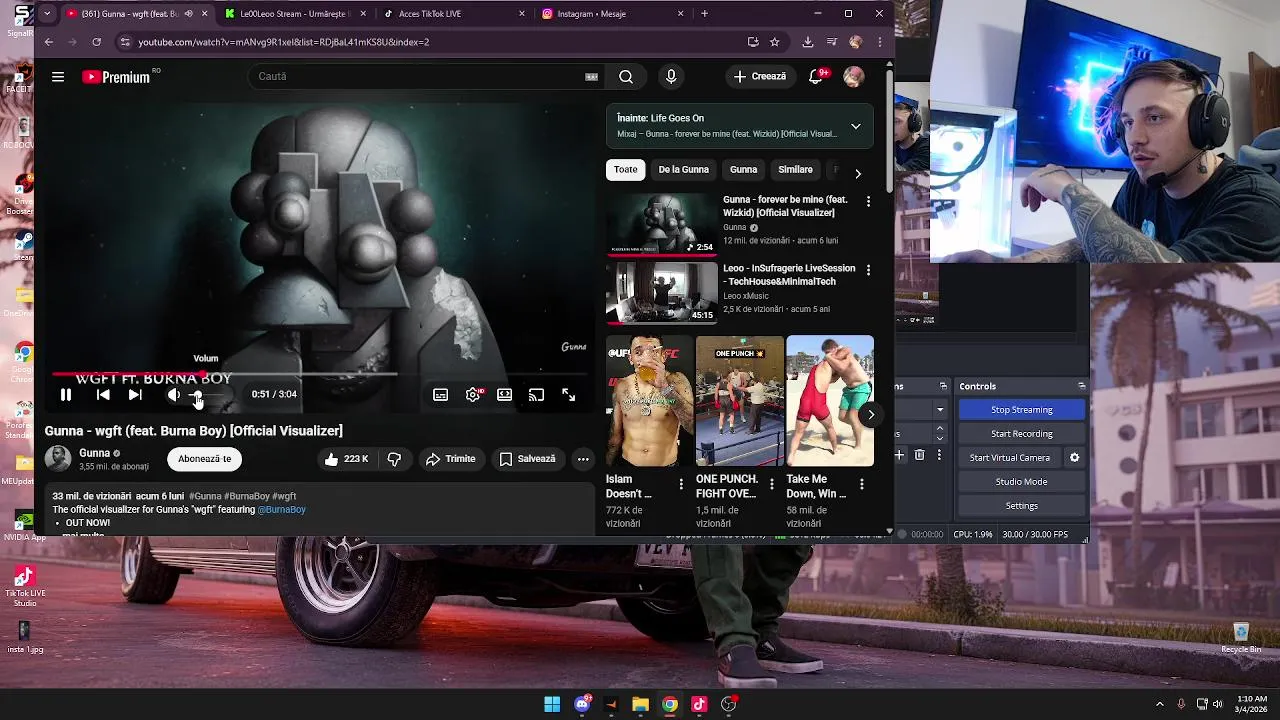Open OBS virtual camera settings gear
This screenshot has width=1280, height=720.
coord(1075,458)
